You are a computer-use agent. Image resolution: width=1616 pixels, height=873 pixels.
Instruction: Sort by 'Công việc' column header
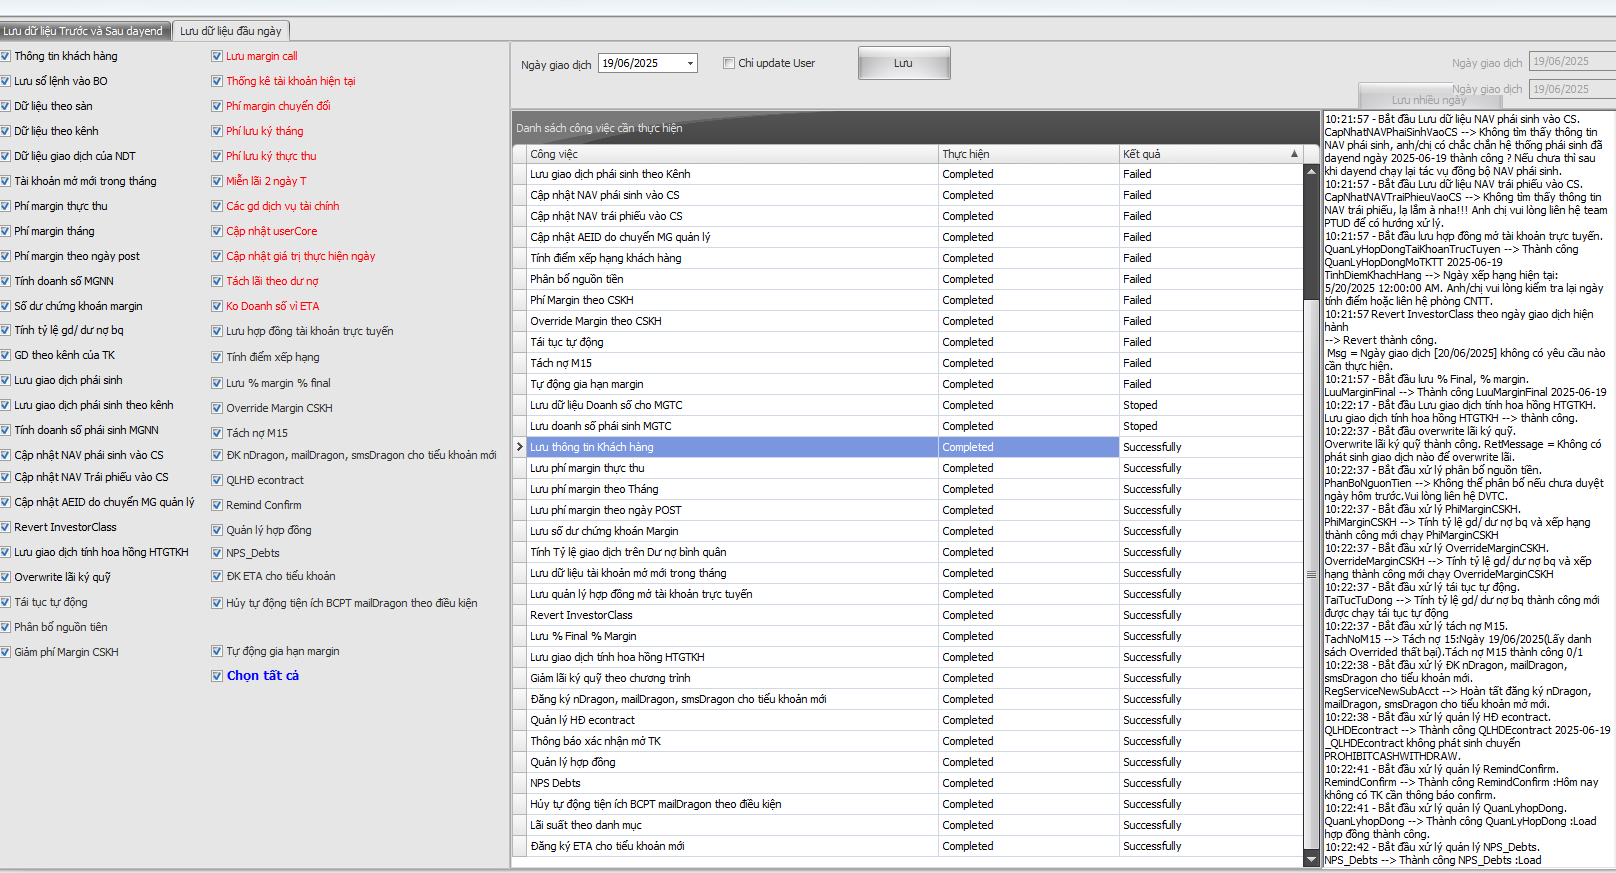click(732, 154)
